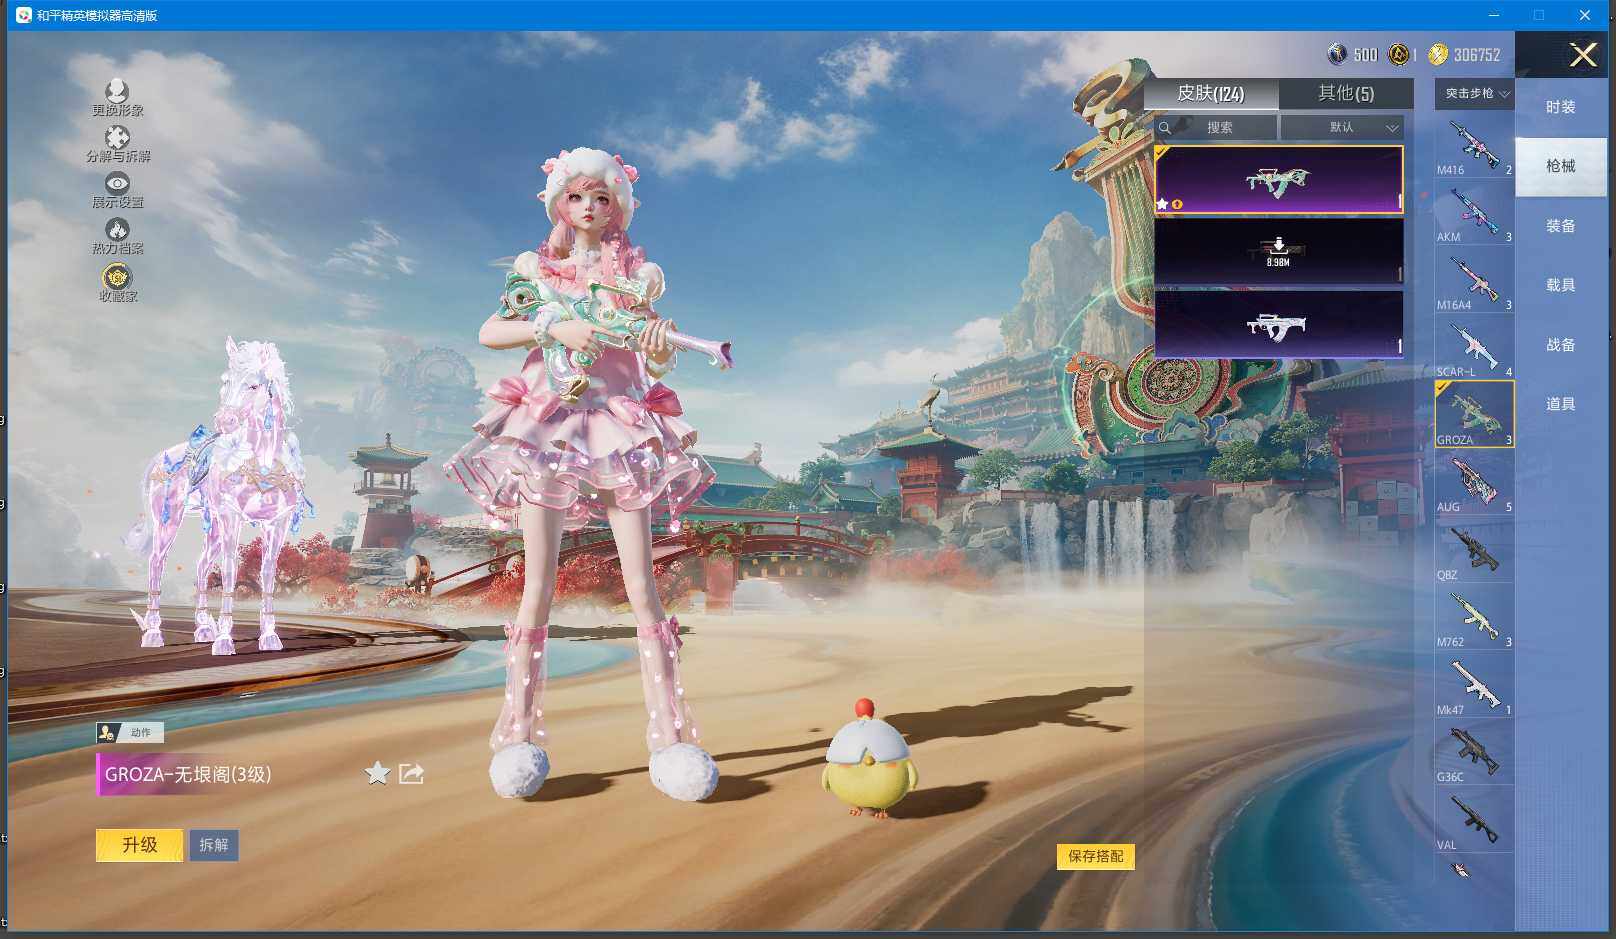Select the AUG weapon icon
The width and height of the screenshot is (1616, 939).
(1474, 482)
